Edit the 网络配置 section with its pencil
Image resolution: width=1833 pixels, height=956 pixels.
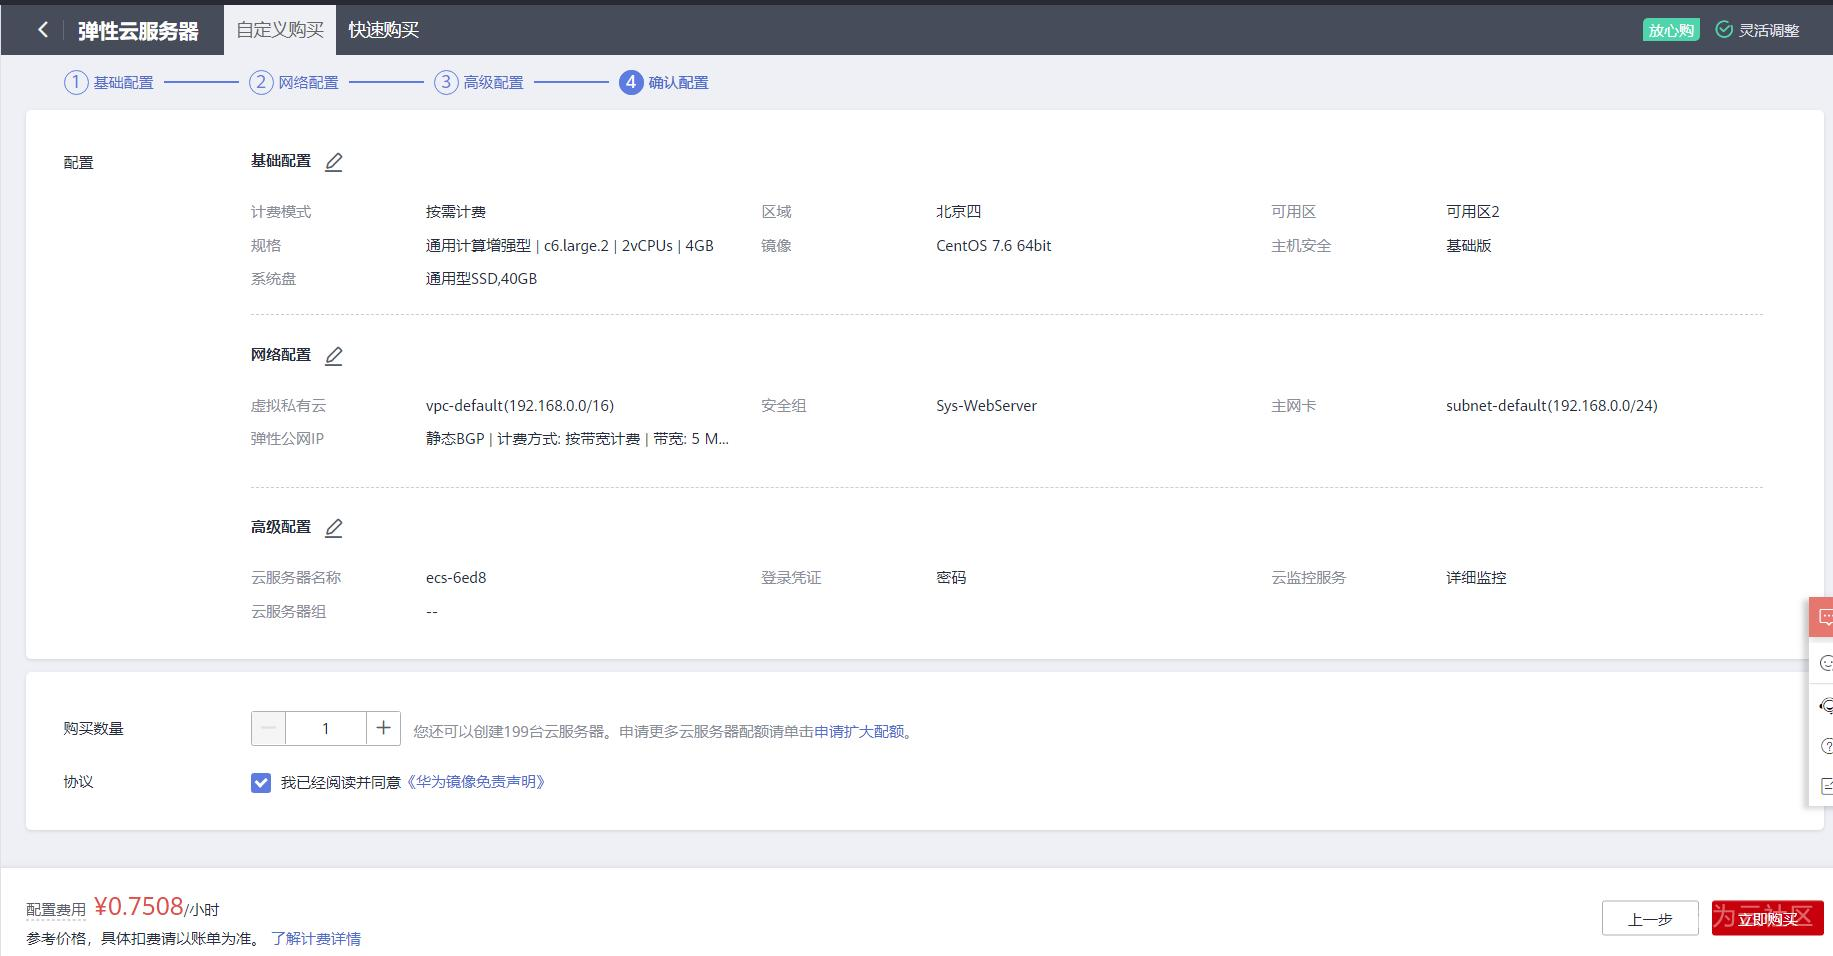pyautogui.click(x=334, y=356)
